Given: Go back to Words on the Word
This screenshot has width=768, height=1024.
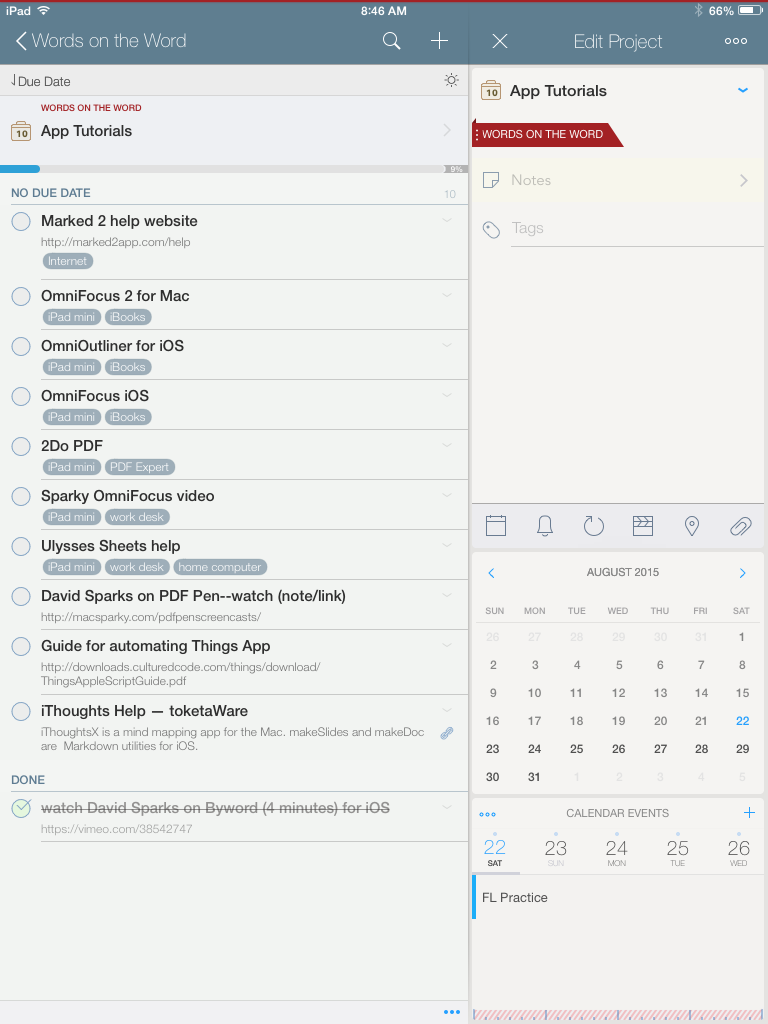Looking at the screenshot, I should pos(100,41).
